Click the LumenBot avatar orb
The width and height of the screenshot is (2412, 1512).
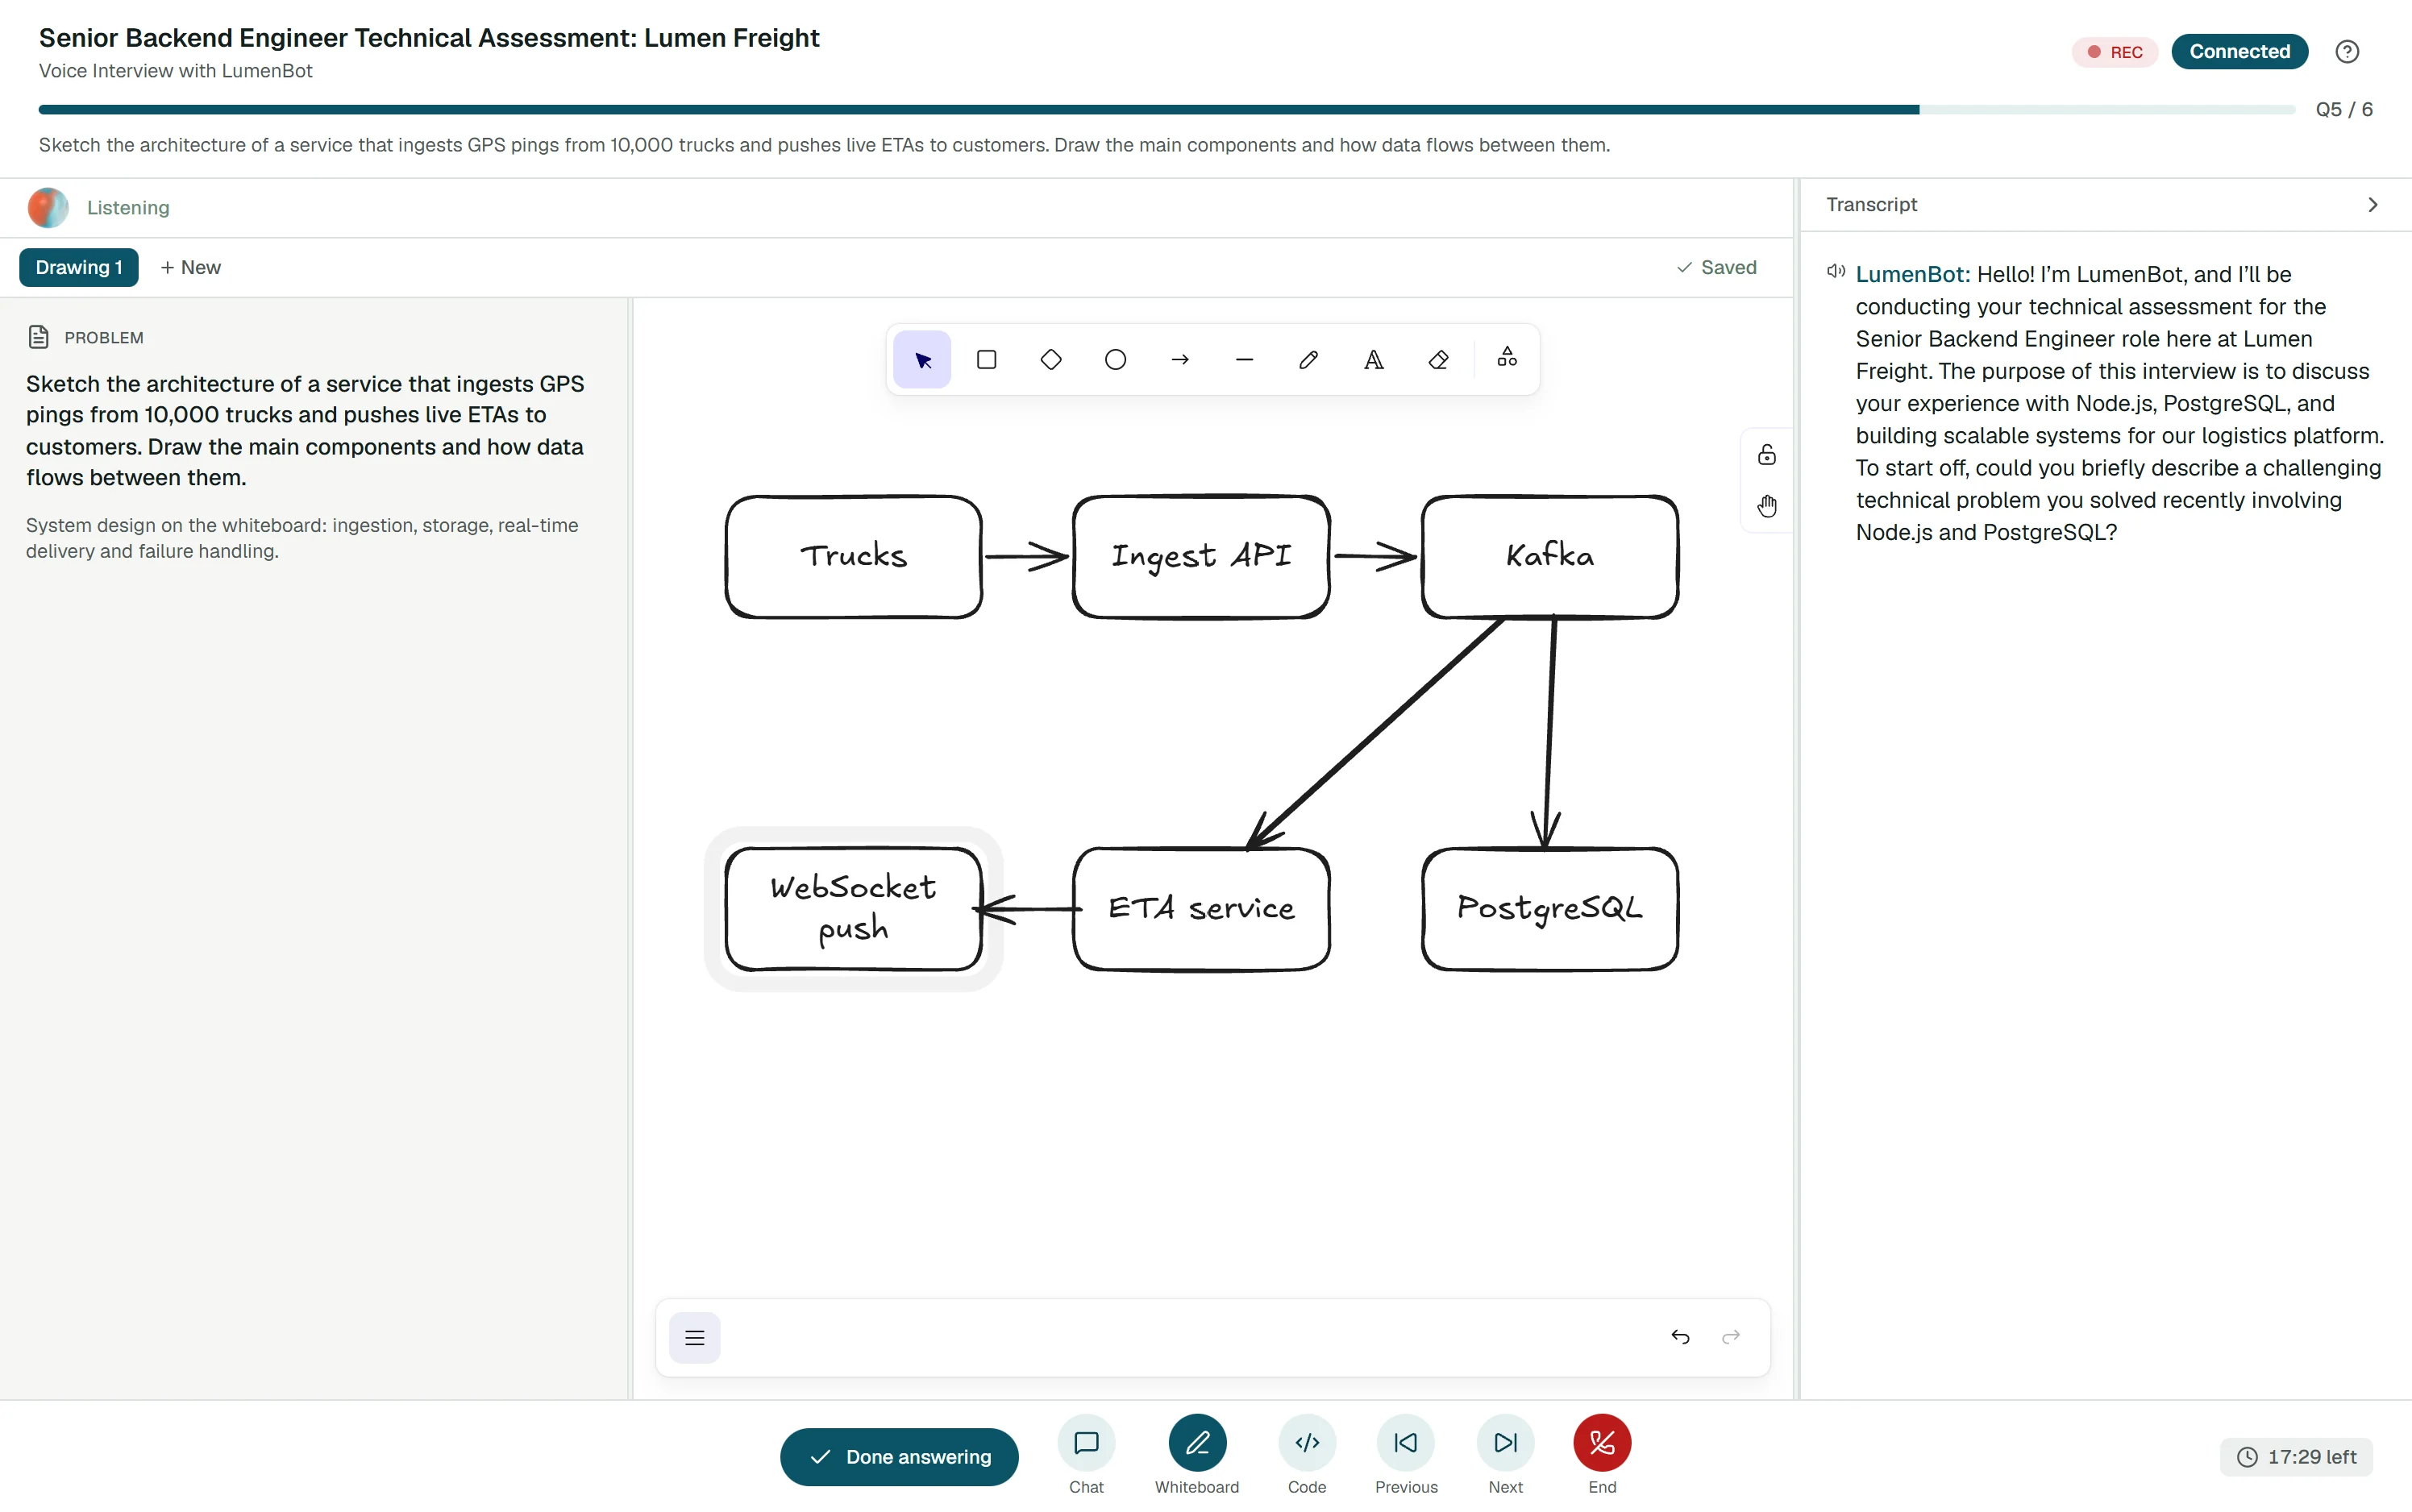(x=48, y=208)
